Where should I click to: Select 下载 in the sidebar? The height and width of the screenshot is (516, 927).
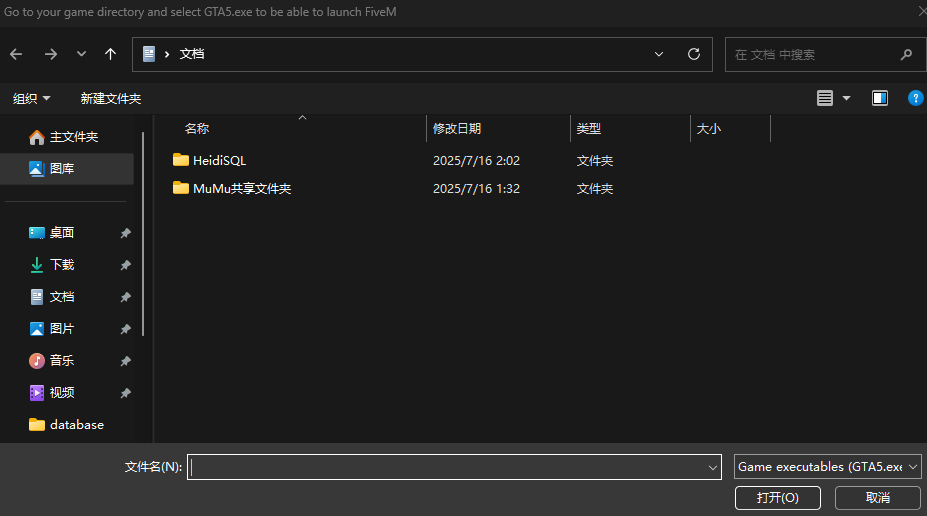62,265
